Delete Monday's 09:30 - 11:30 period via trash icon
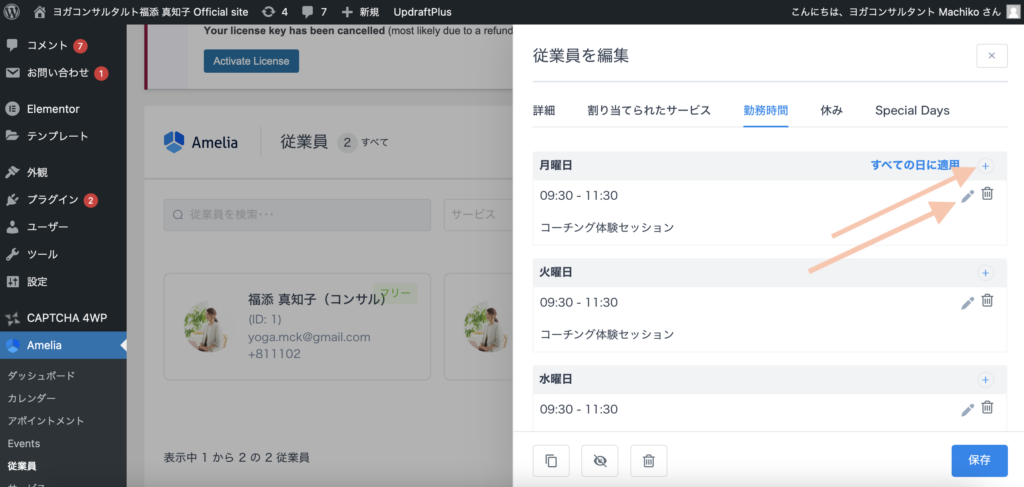 coord(987,195)
